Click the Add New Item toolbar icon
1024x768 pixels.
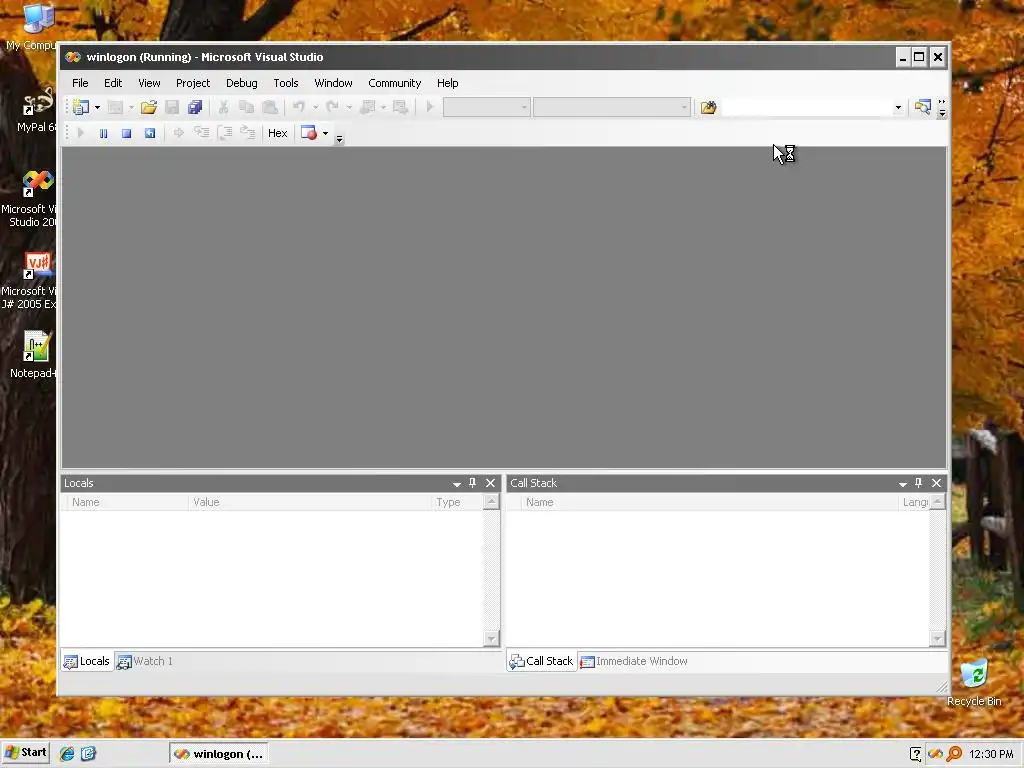115,107
